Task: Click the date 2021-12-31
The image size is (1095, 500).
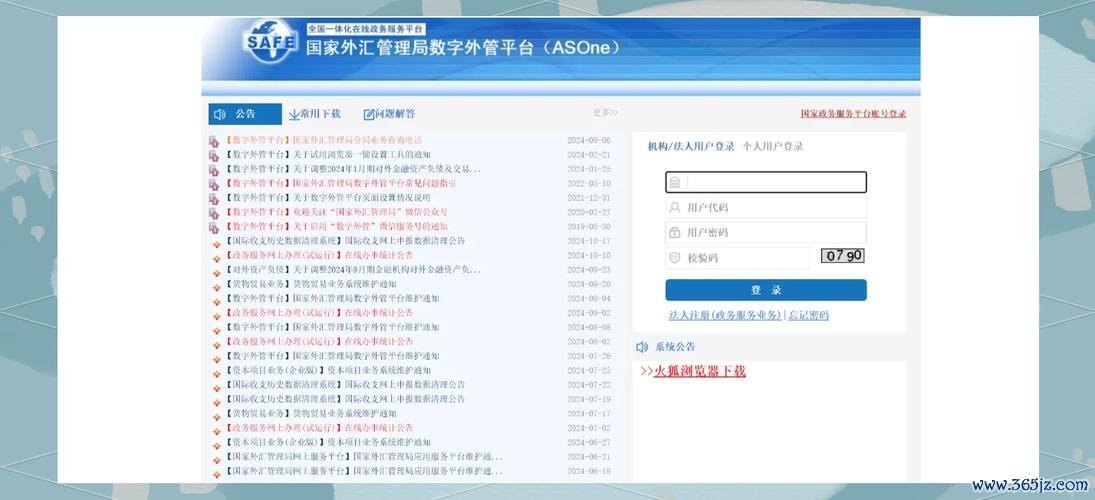Action: [589, 198]
